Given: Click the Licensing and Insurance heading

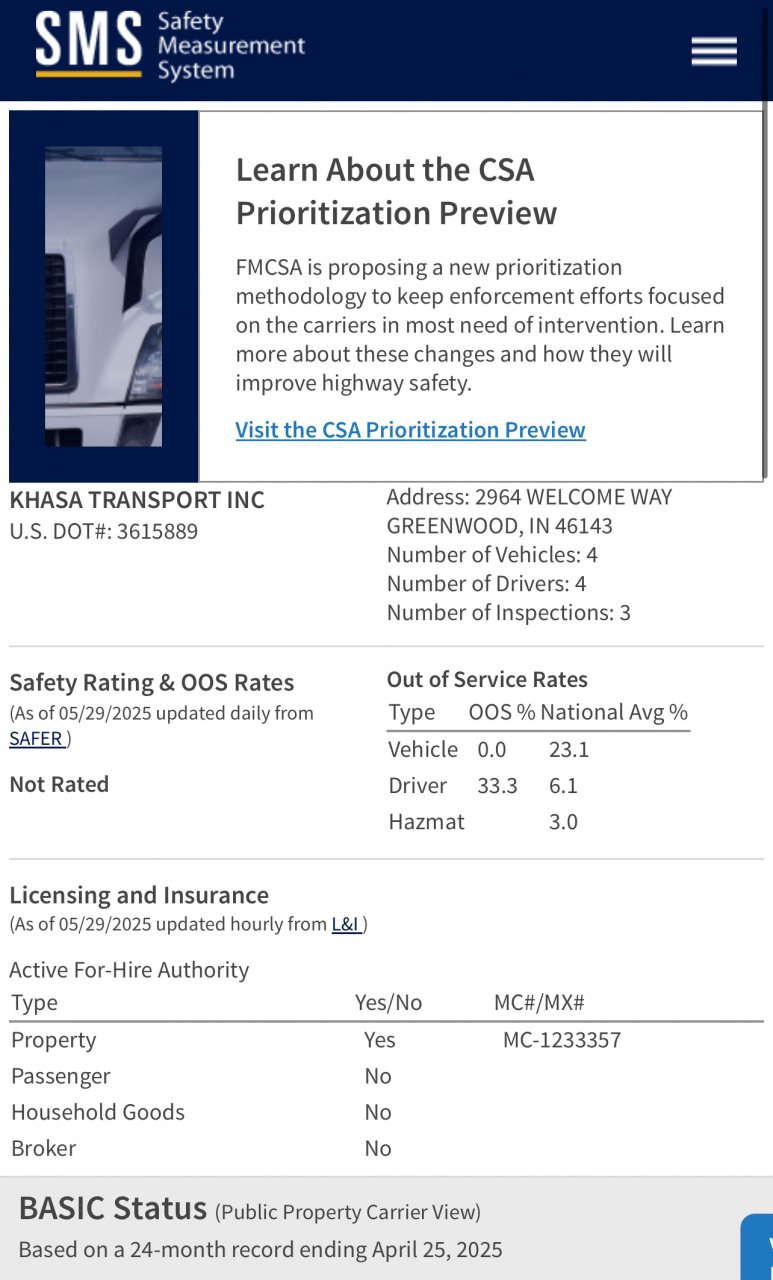Looking at the screenshot, I should tap(139, 895).
